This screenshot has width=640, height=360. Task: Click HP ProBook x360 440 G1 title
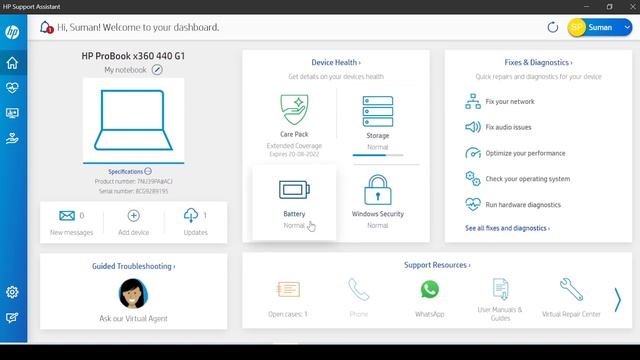133,56
